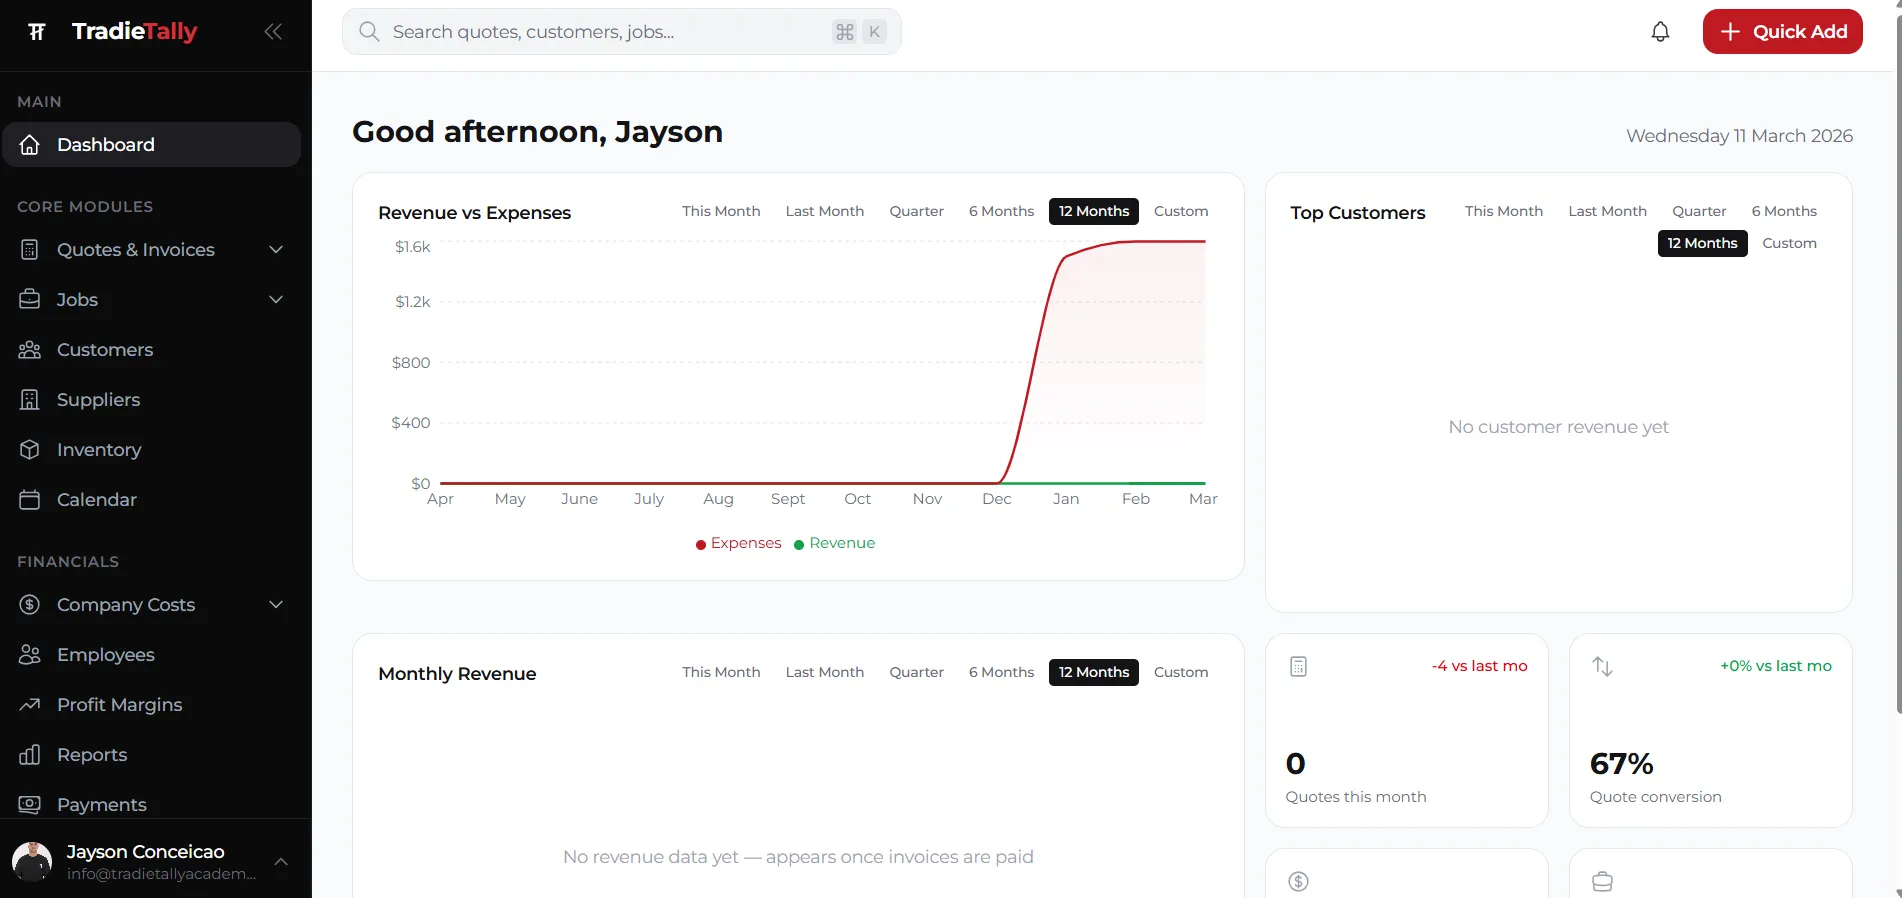This screenshot has width=1902, height=898.
Task: Select 12 Months in Revenue vs Expenses
Action: click(1094, 211)
